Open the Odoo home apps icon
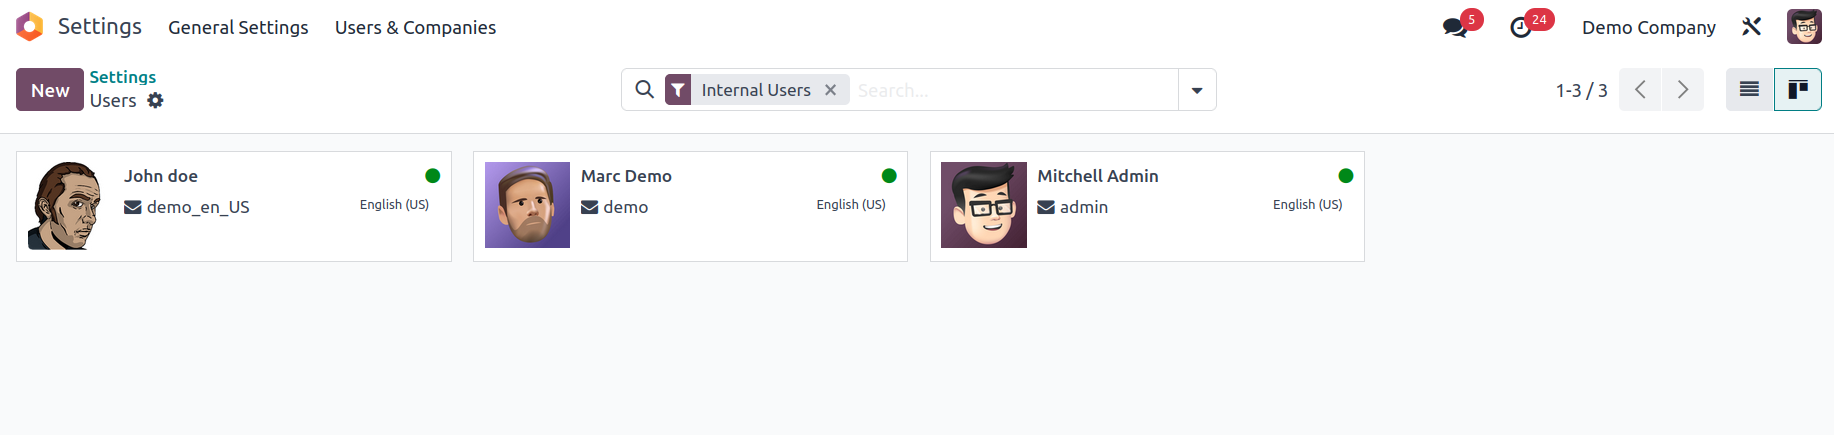 [30, 27]
